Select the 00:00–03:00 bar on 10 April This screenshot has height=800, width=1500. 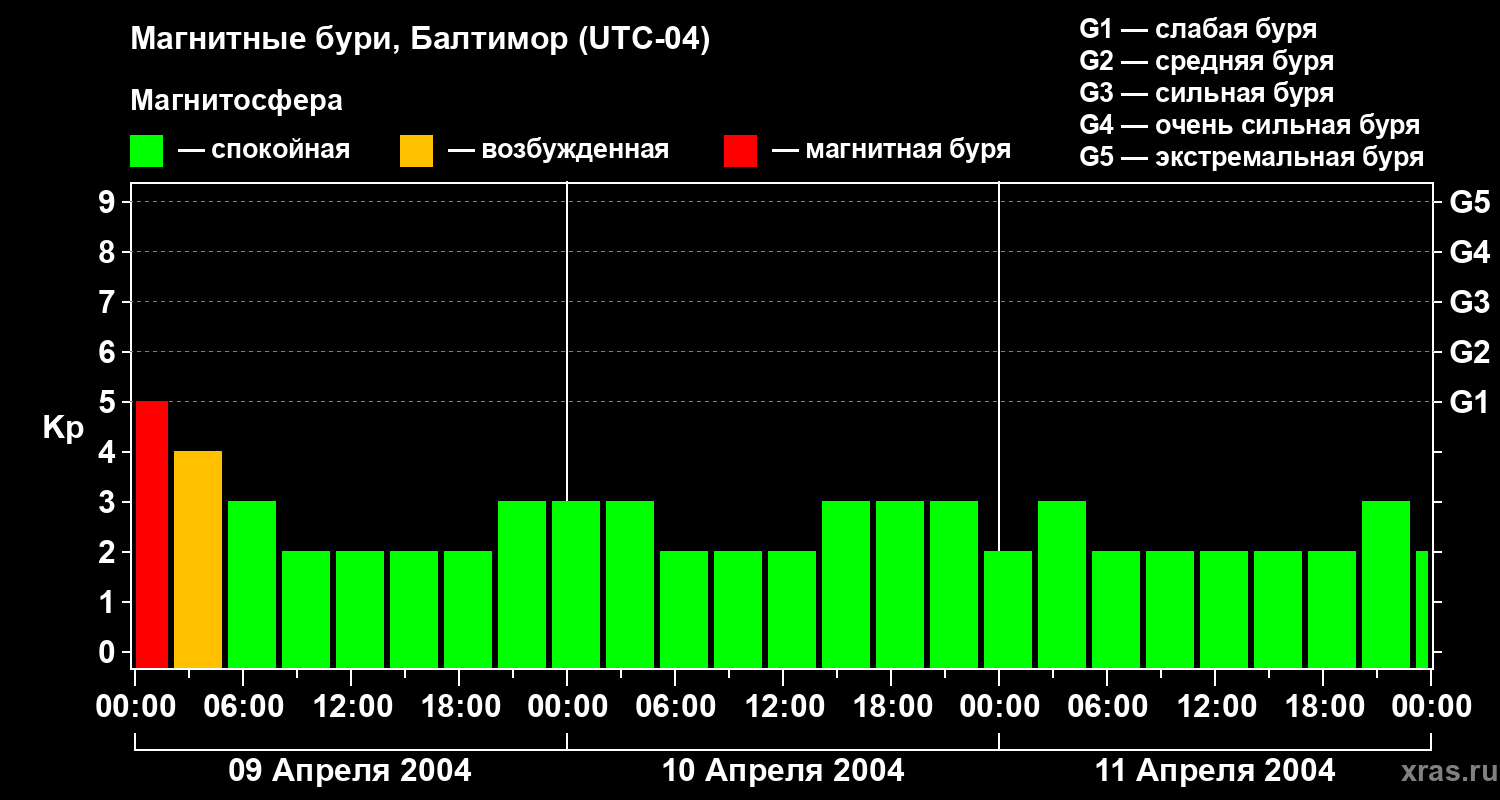click(x=576, y=584)
